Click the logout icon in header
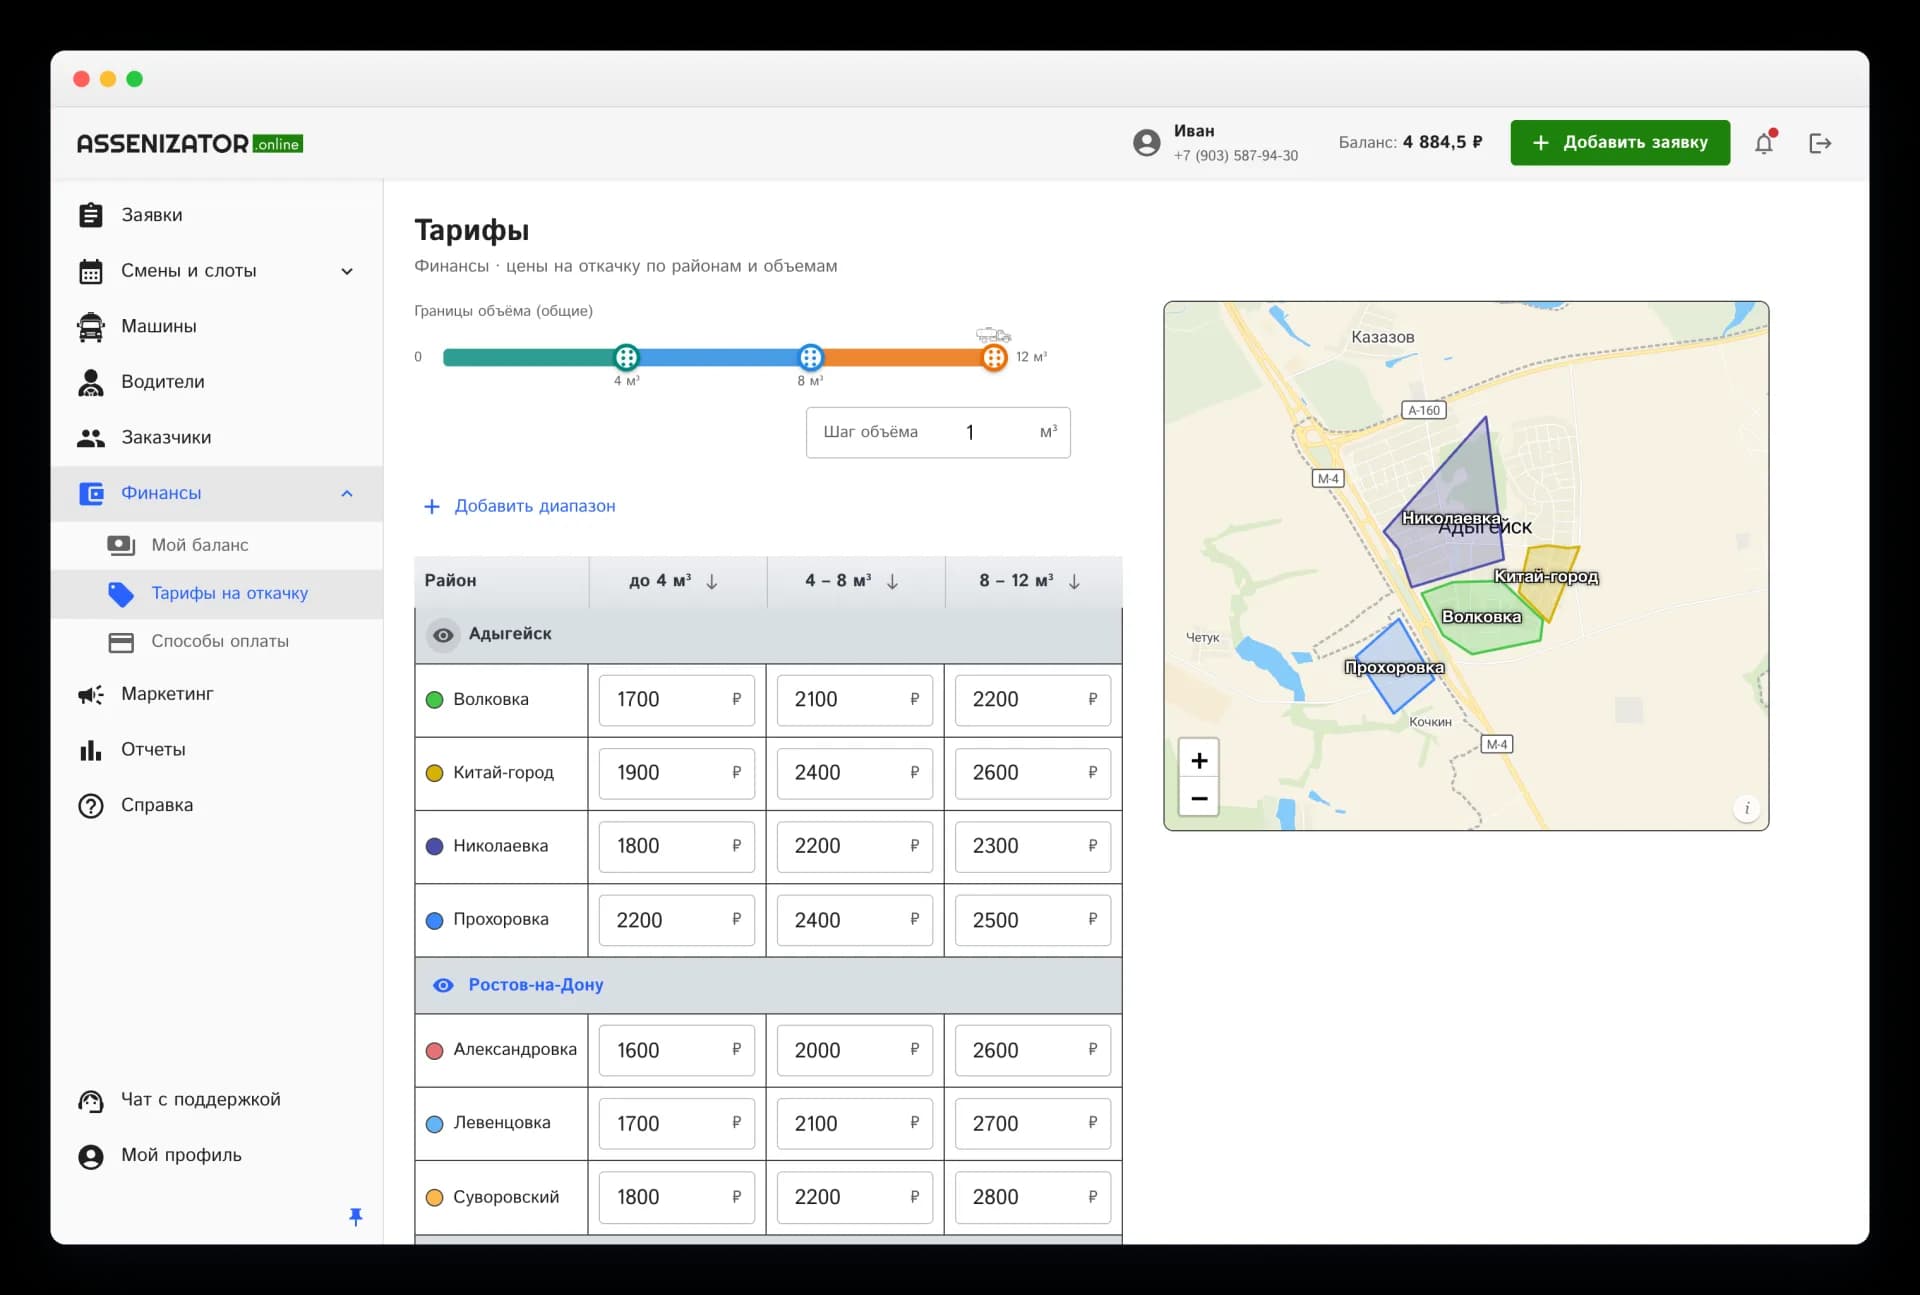Screen dimensions: 1920x1295 coord(1820,143)
